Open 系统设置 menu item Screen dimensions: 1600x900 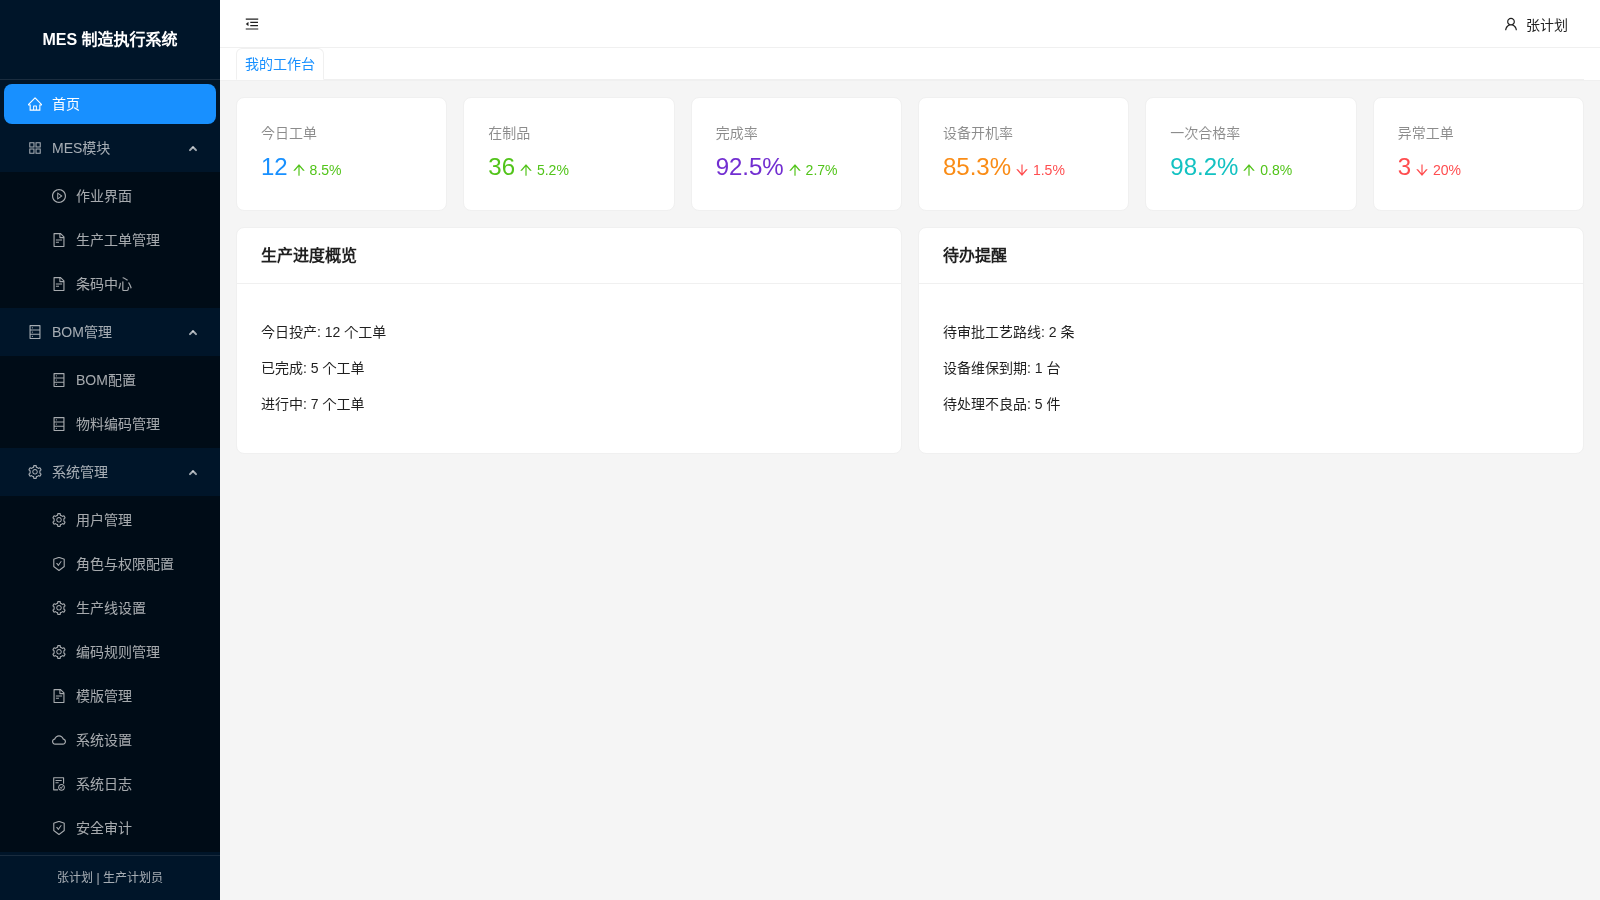click(110, 740)
